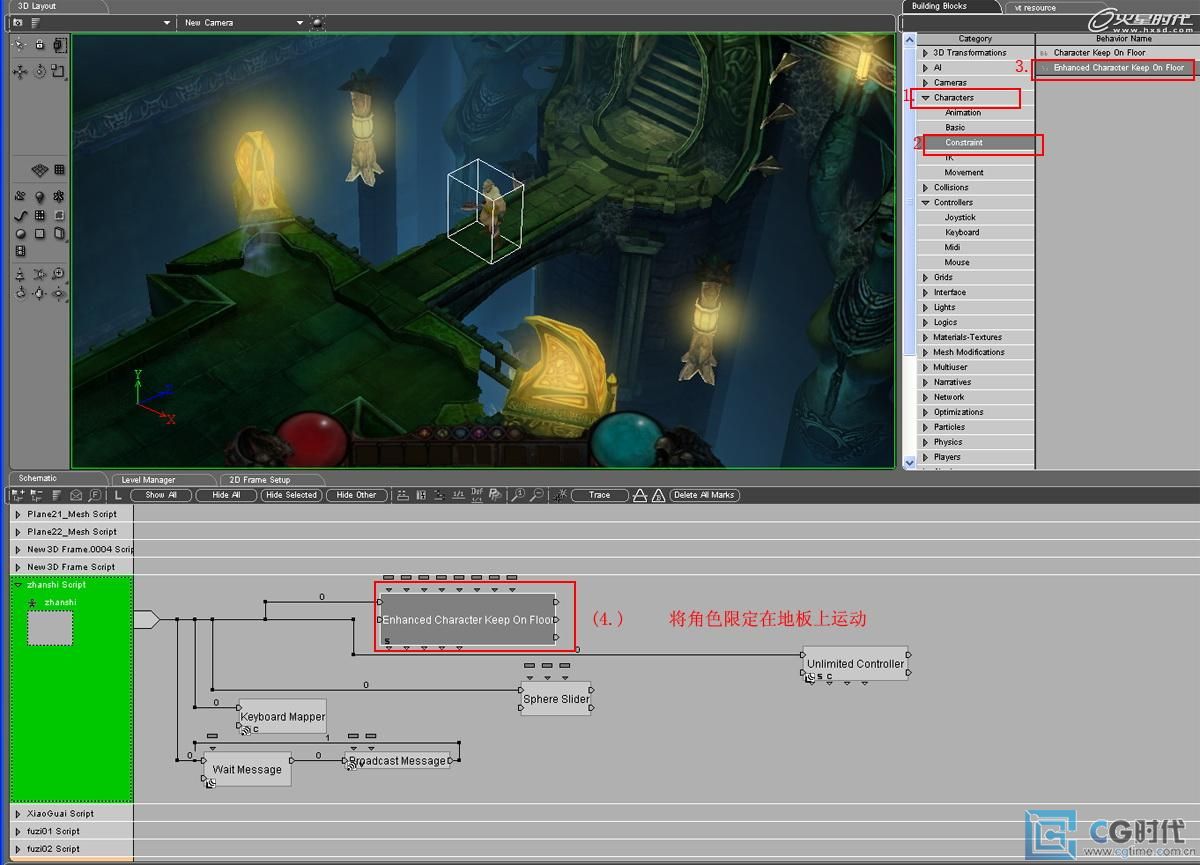Click the create texture film icon
The height and width of the screenshot is (865, 1200).
click(20, 252)
